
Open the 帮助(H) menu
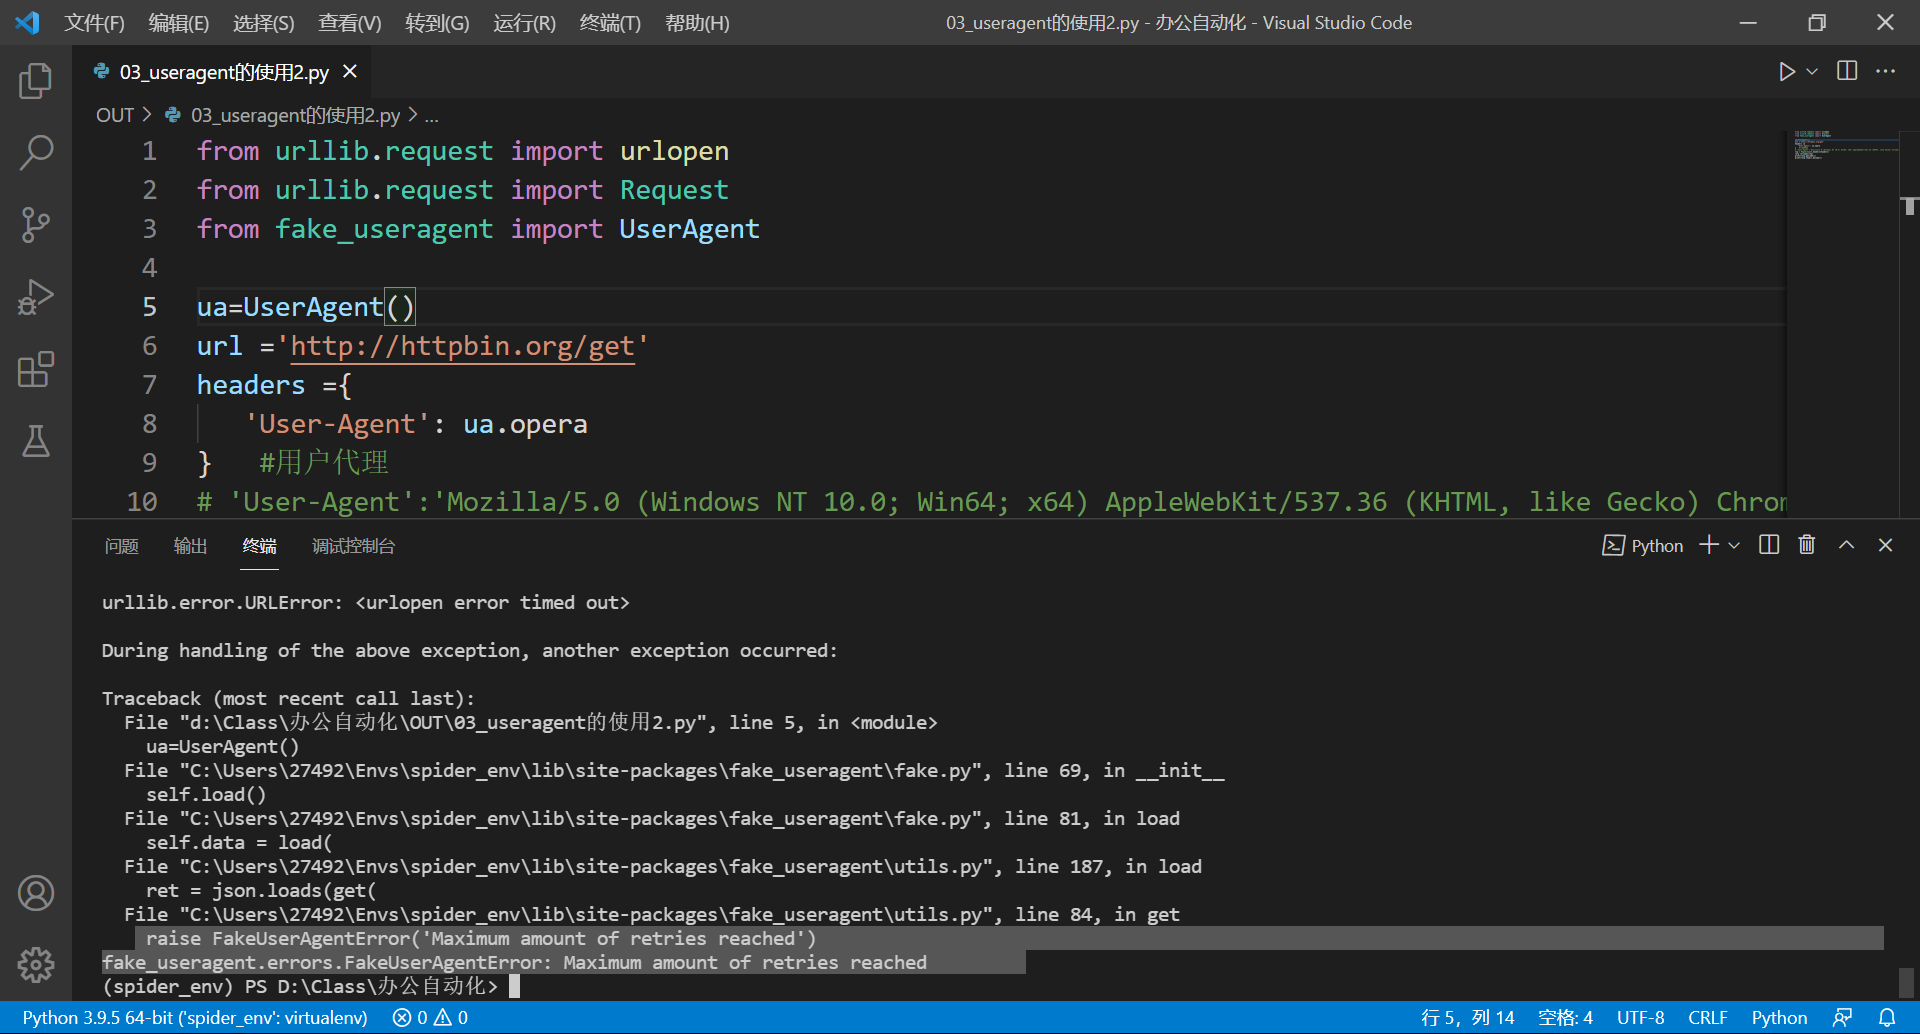tap(697, 22)
